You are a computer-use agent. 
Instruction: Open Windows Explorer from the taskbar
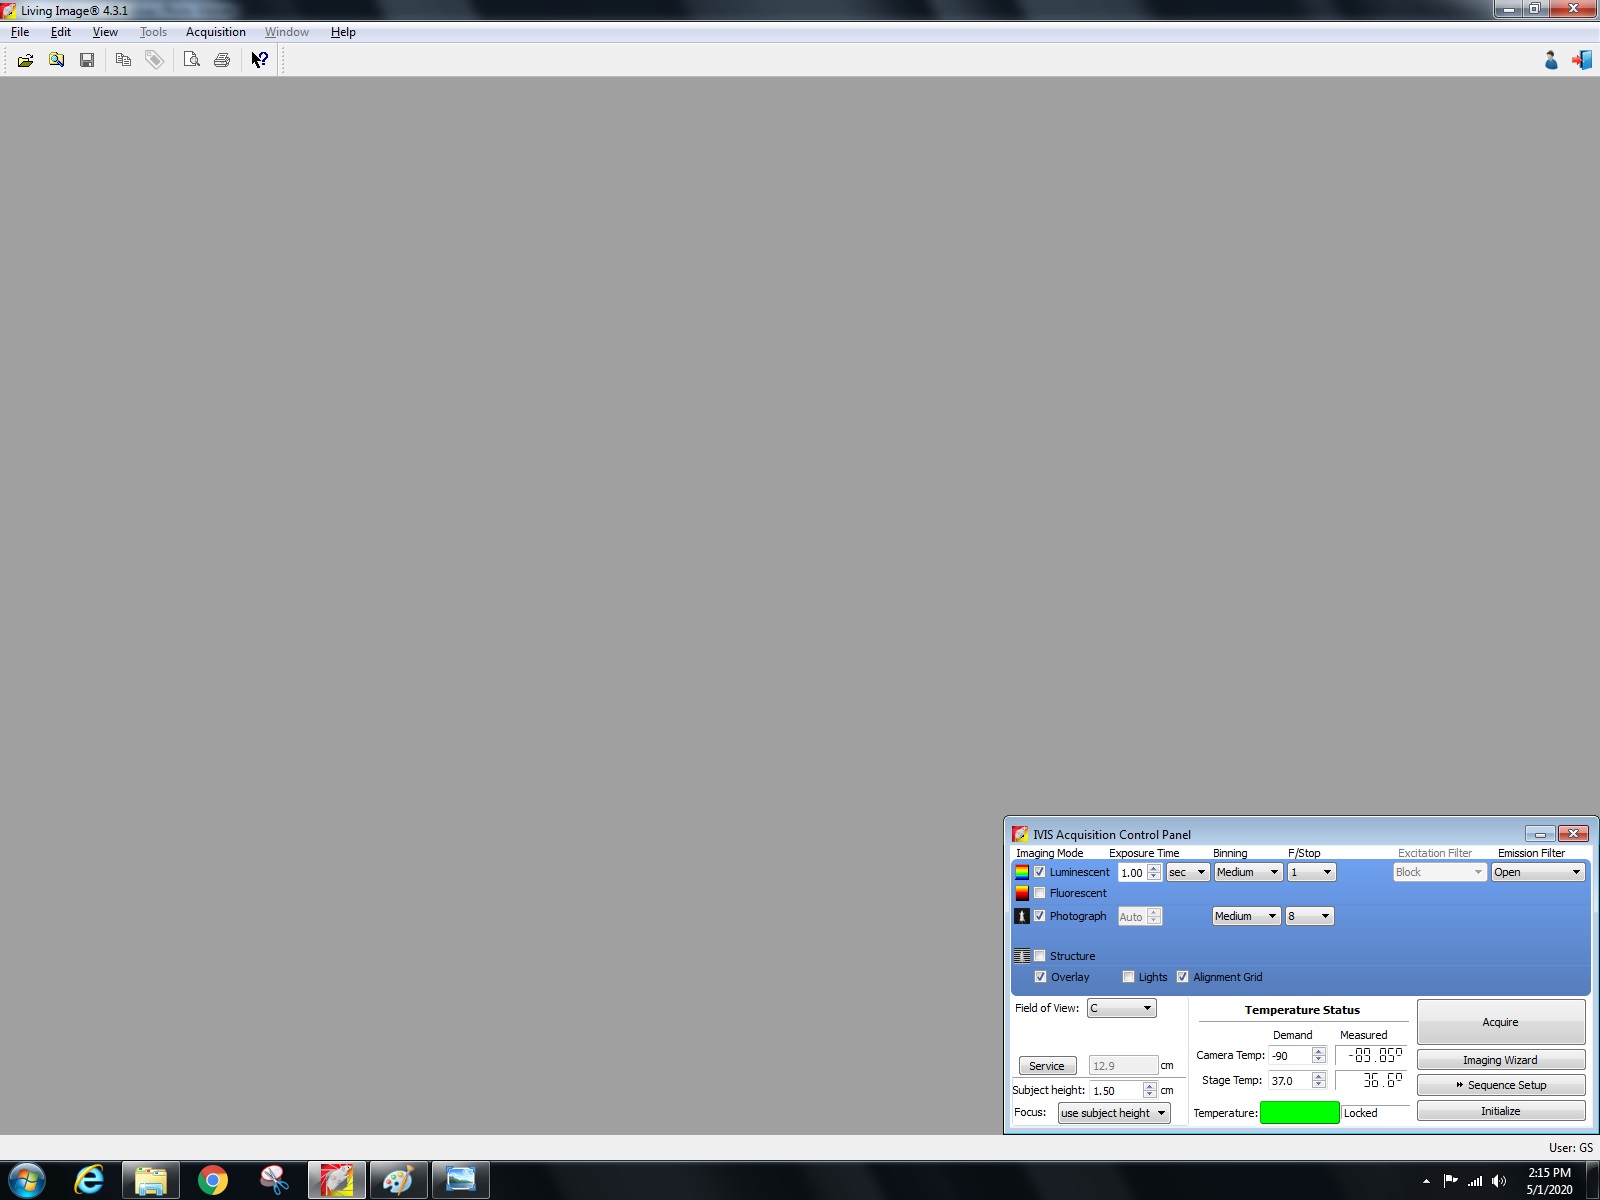pos(151,1181)
